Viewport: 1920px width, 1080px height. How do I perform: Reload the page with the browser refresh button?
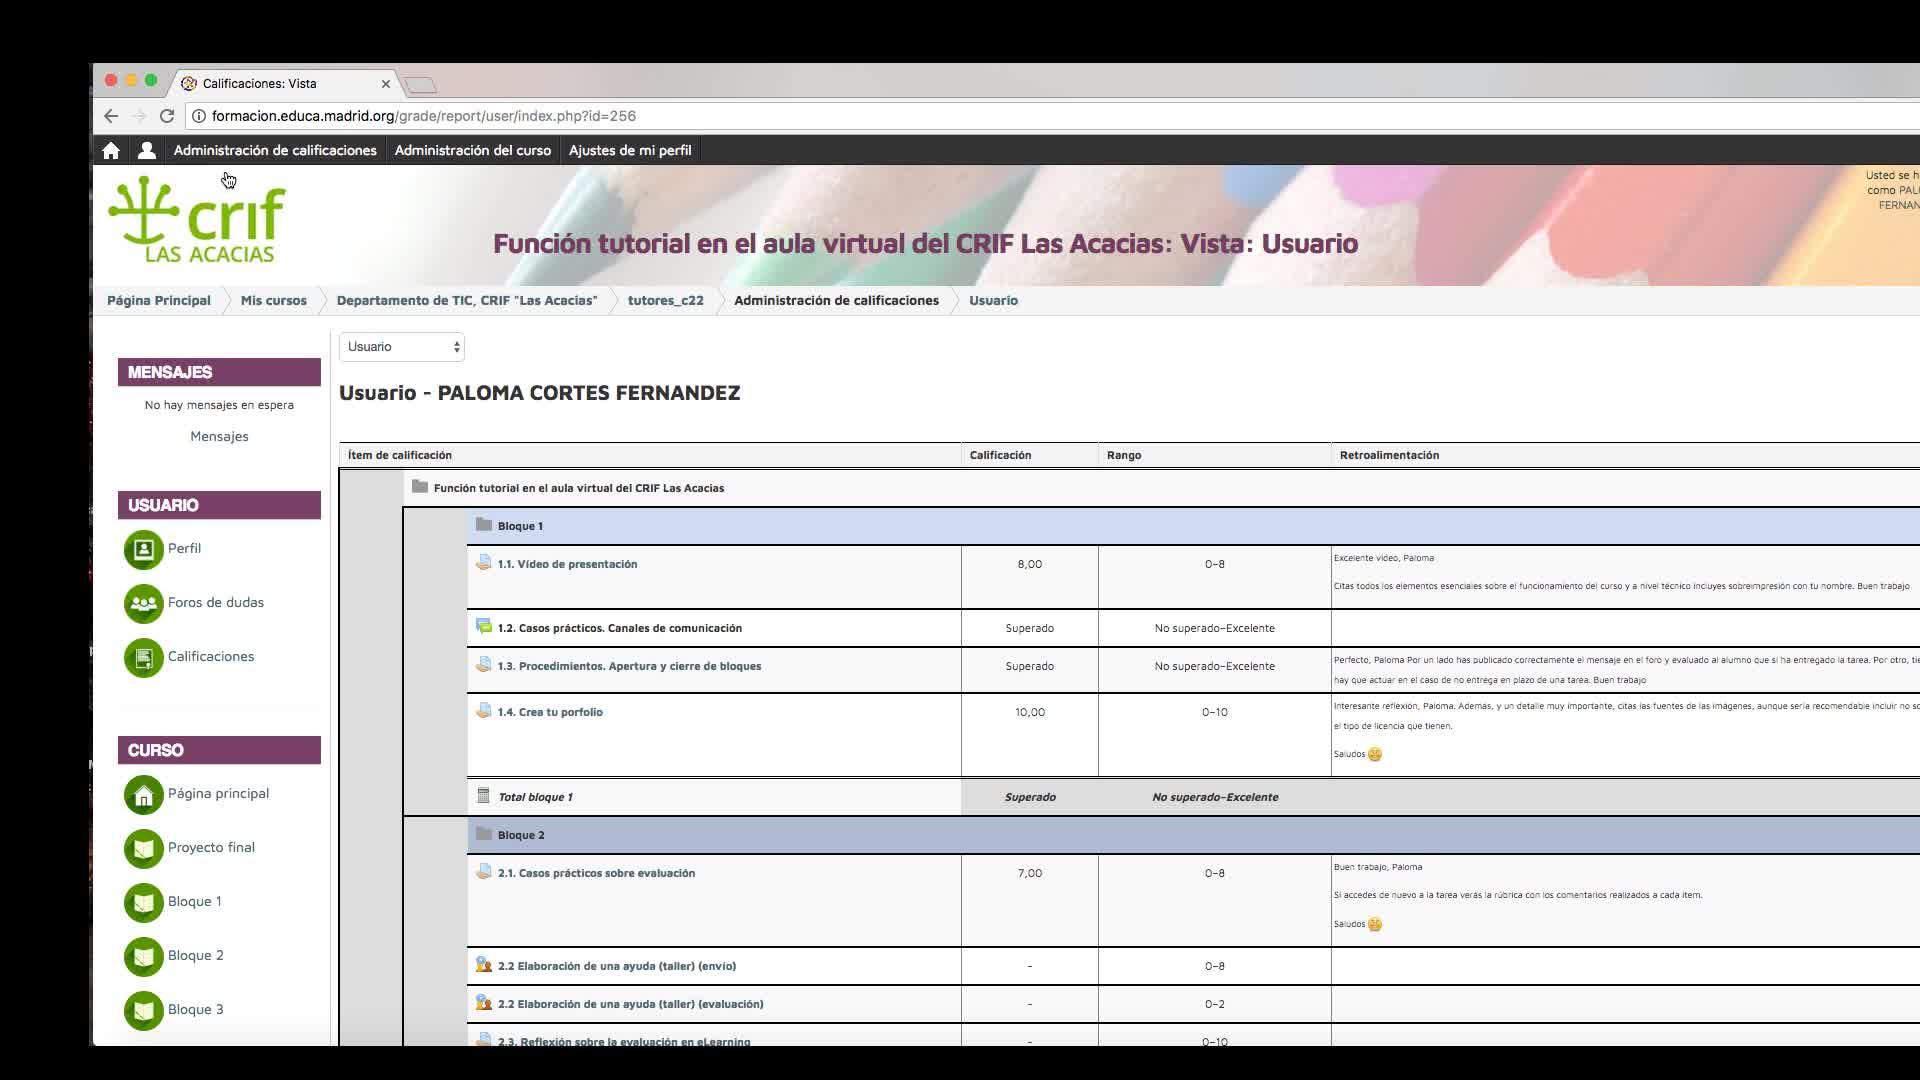[x=167, y=116]
